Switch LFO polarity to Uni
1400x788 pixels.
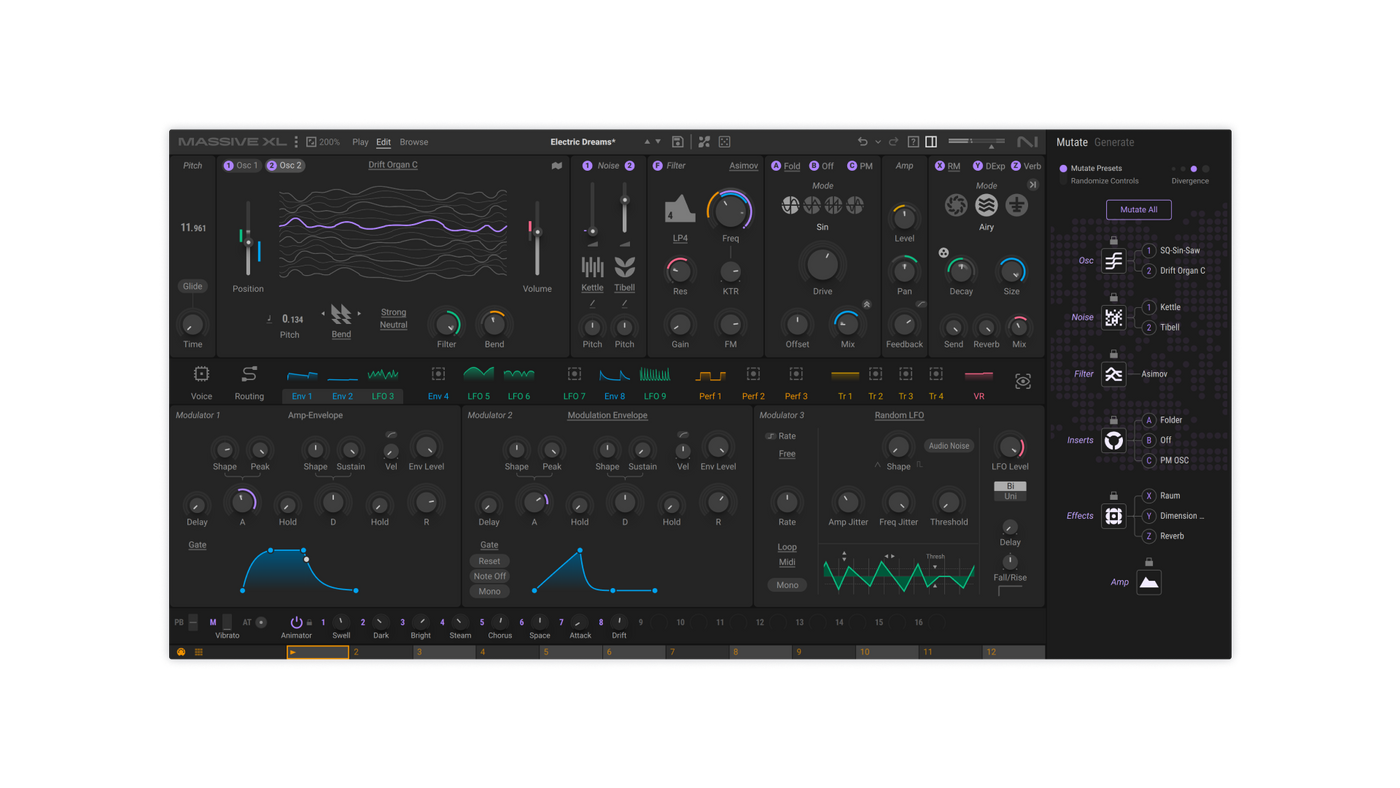coord(1010,496)
